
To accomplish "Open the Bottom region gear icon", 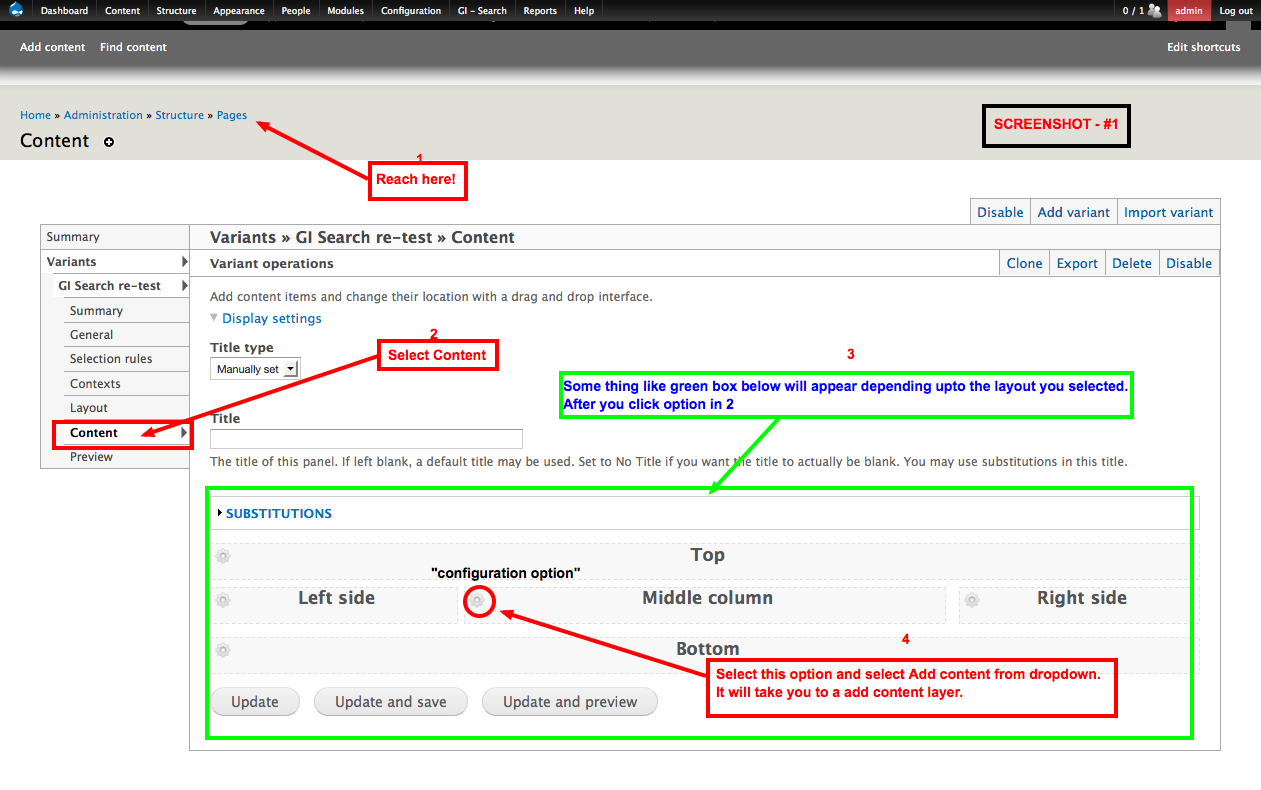I will click(x=223, y=650).
